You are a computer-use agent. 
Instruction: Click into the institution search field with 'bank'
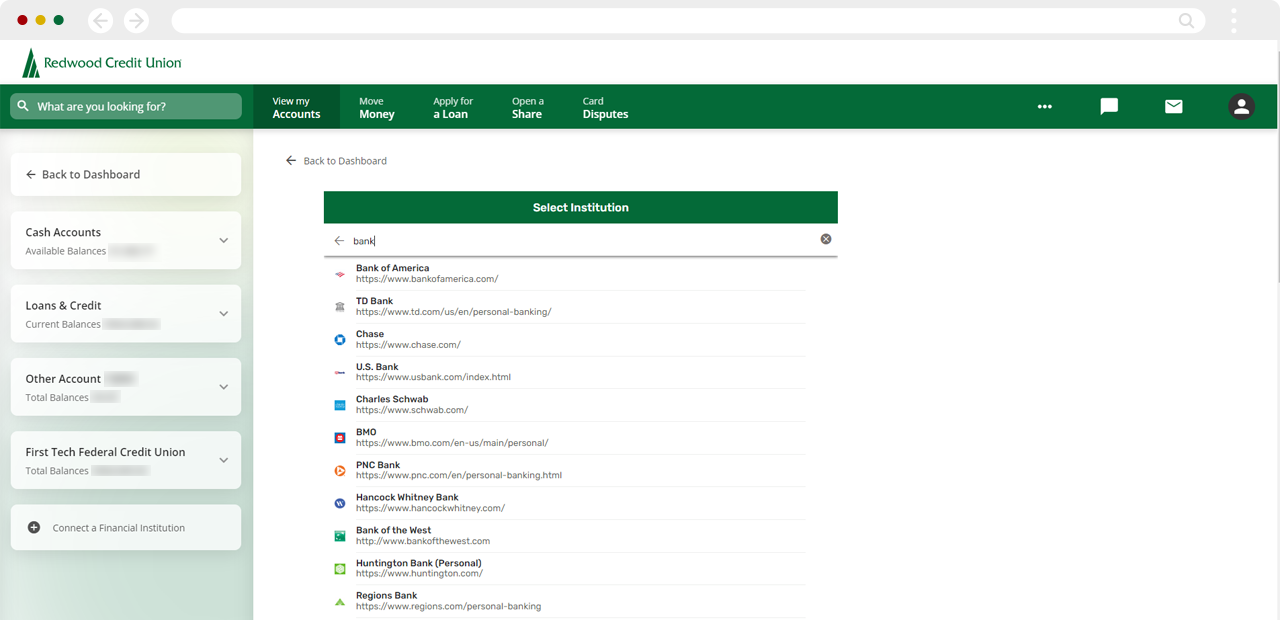(581, 240)
